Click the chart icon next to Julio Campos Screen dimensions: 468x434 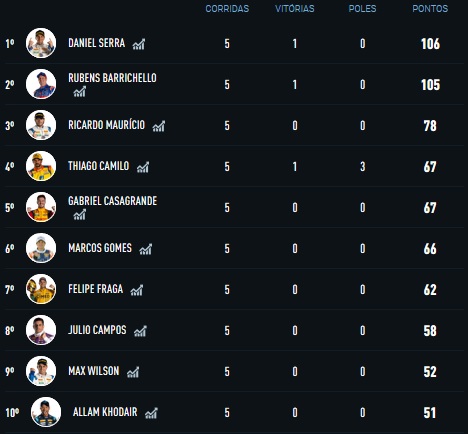(140, 331)
